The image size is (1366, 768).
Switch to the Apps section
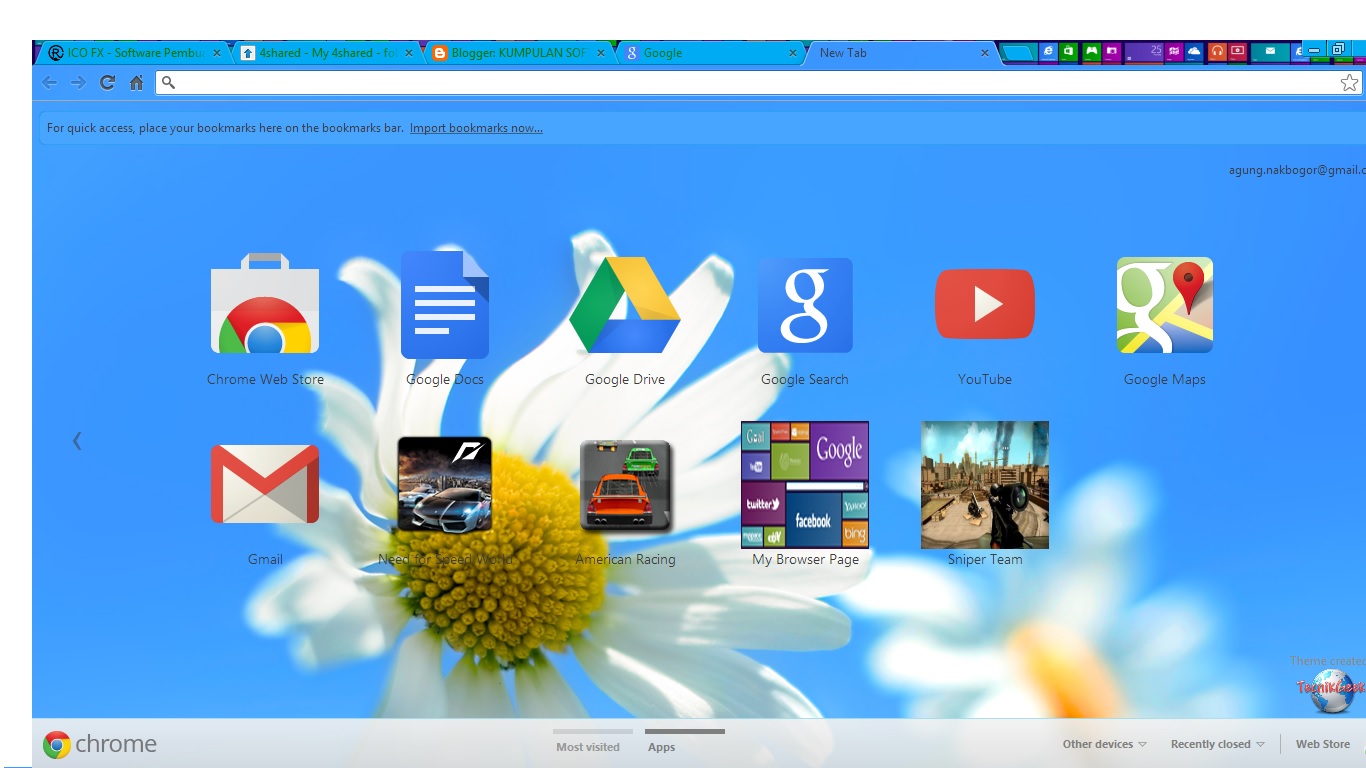[661, 747]
